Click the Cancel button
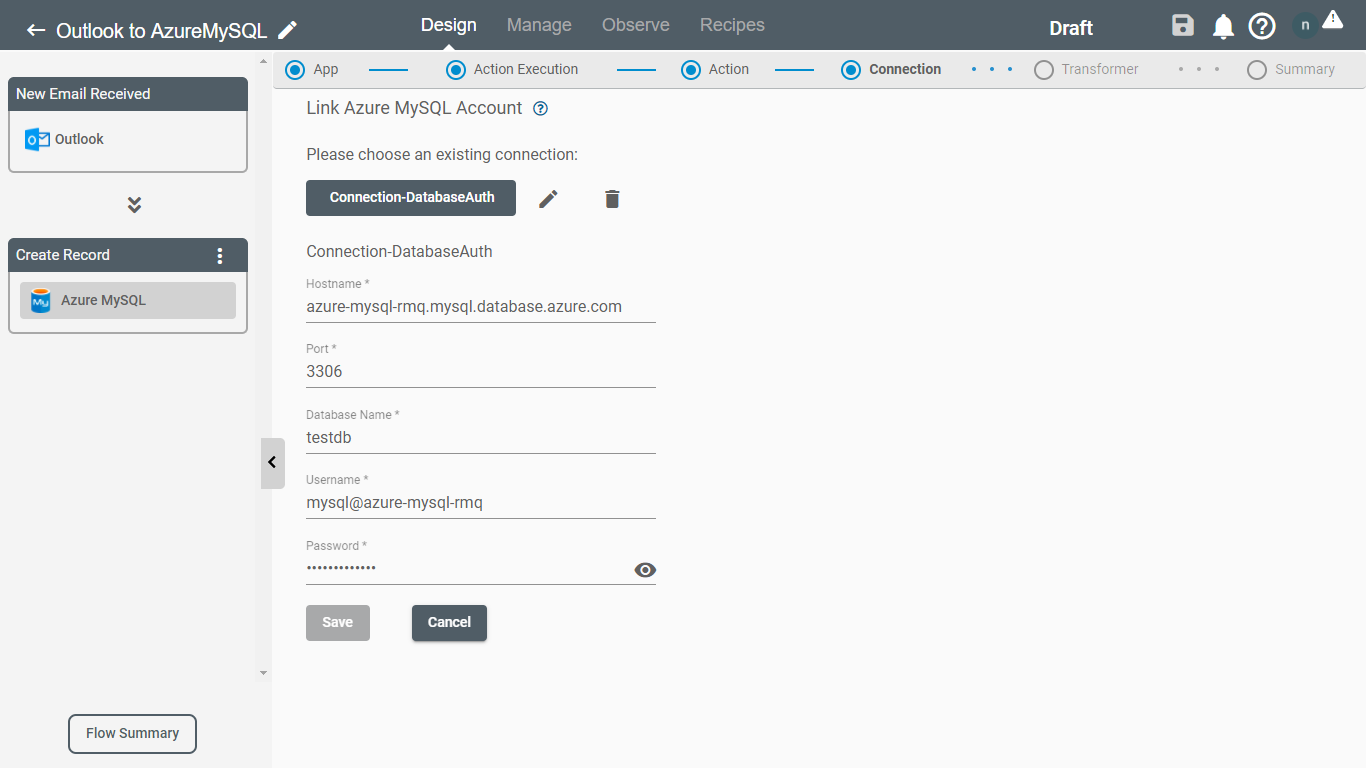 pyautogui.click(x=449, y=623)
